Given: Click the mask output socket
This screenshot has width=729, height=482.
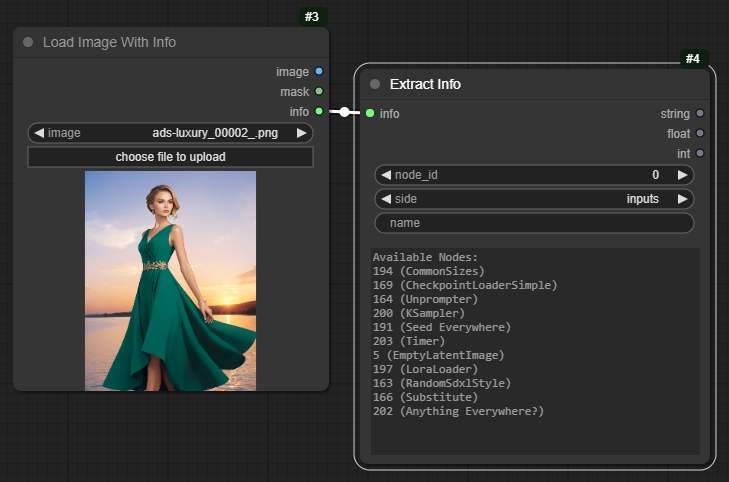Looking at the screenshot, I should point(319,91).
